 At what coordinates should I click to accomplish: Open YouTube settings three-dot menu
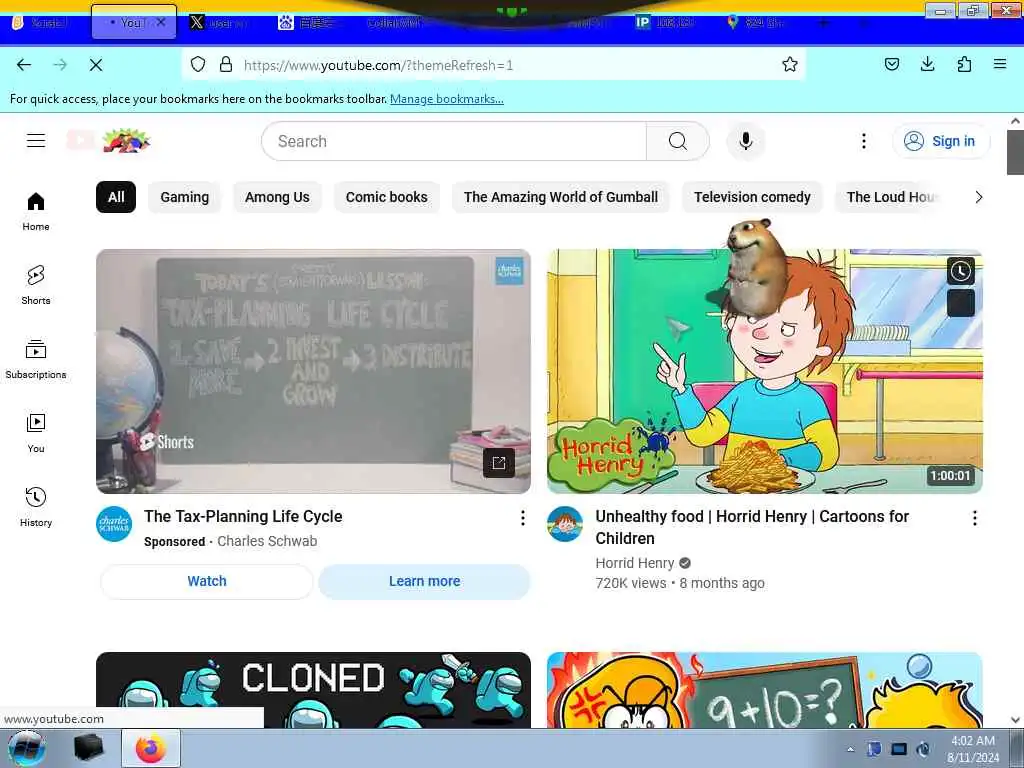863,141
